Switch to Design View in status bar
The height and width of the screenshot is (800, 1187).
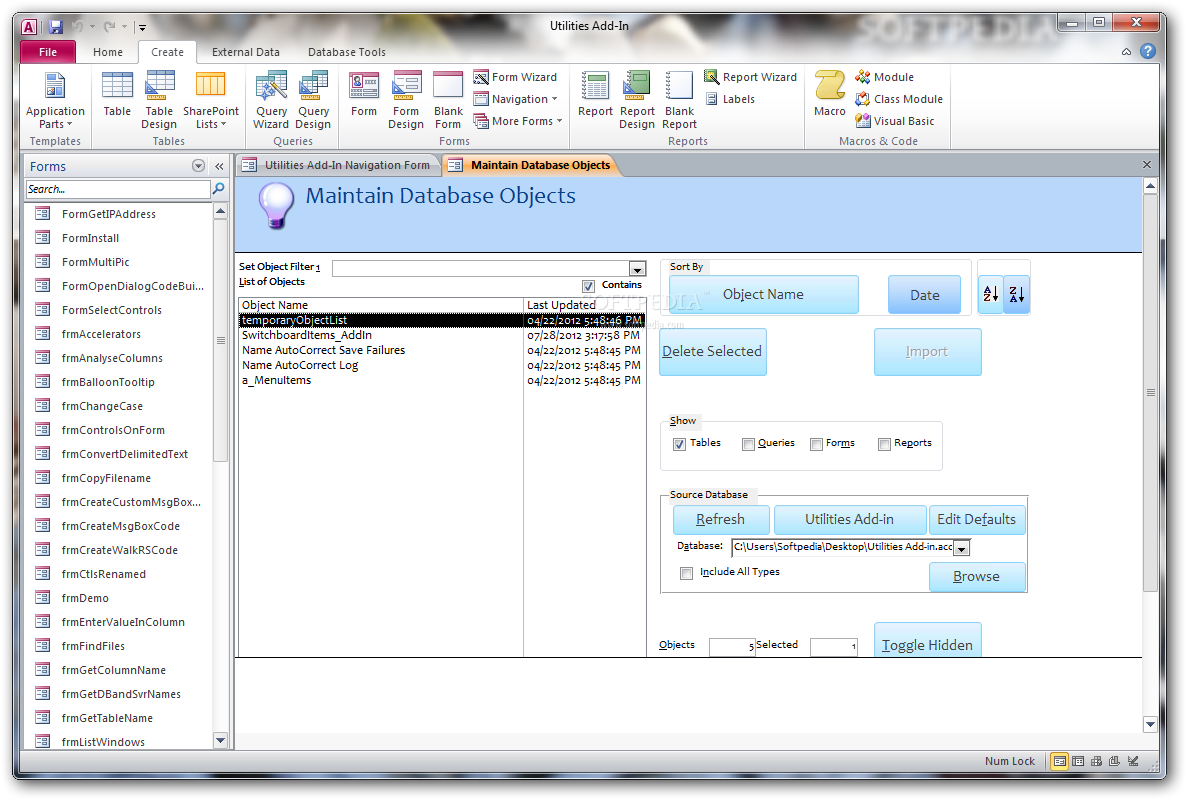pos(1132,761)
